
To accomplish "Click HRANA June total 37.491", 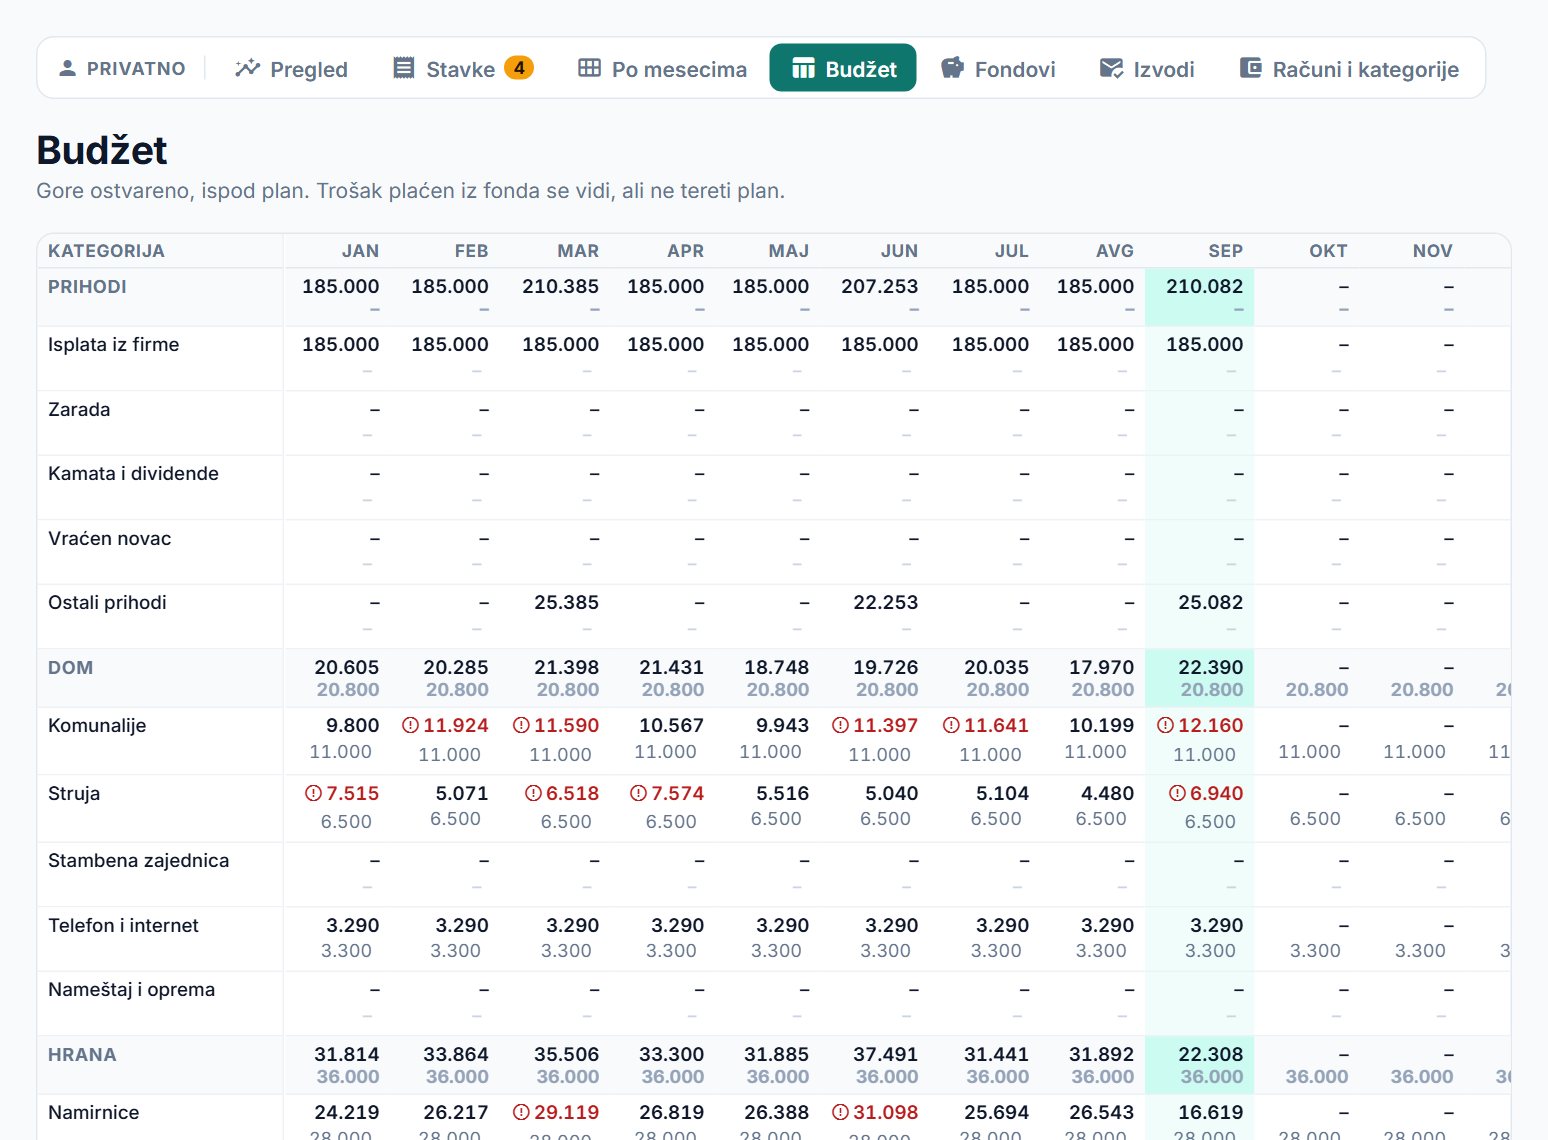I will (885, 1055).
